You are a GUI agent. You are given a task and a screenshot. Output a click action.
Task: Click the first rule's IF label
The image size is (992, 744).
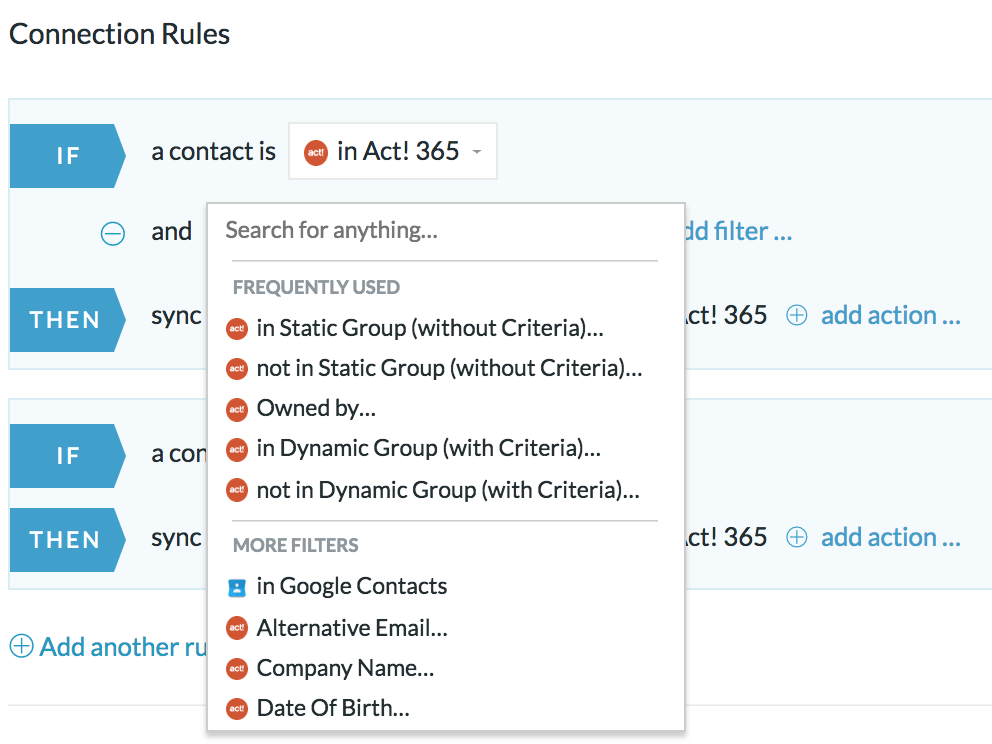tap(68, 156)
